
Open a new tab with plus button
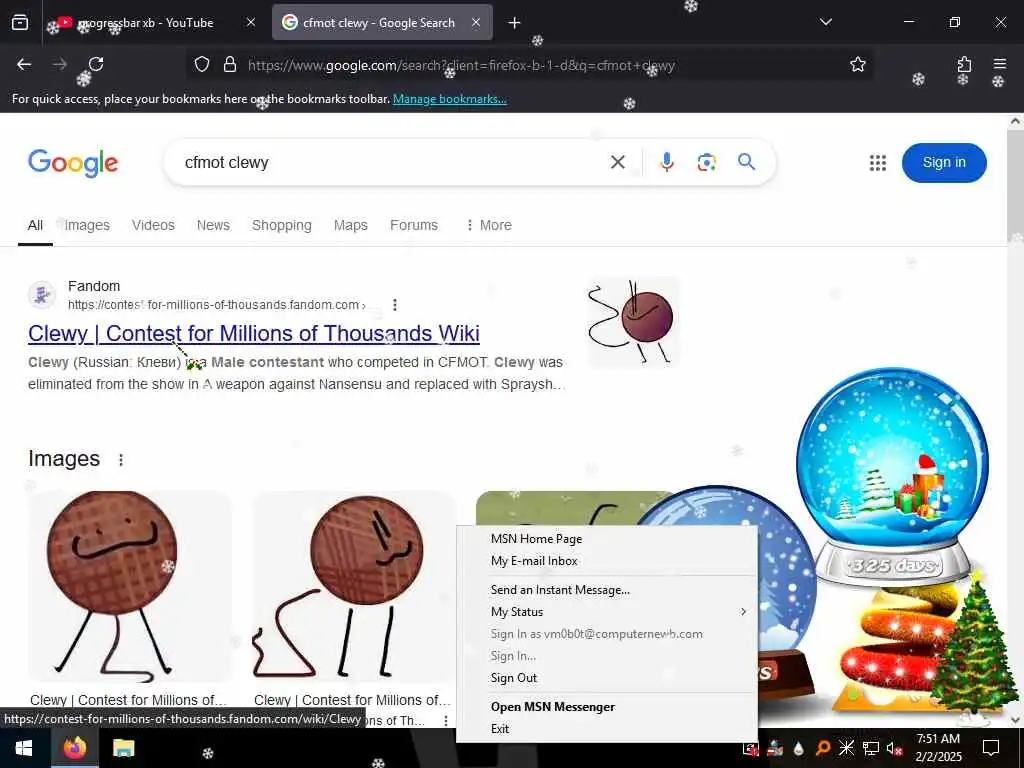coord(514,23)
